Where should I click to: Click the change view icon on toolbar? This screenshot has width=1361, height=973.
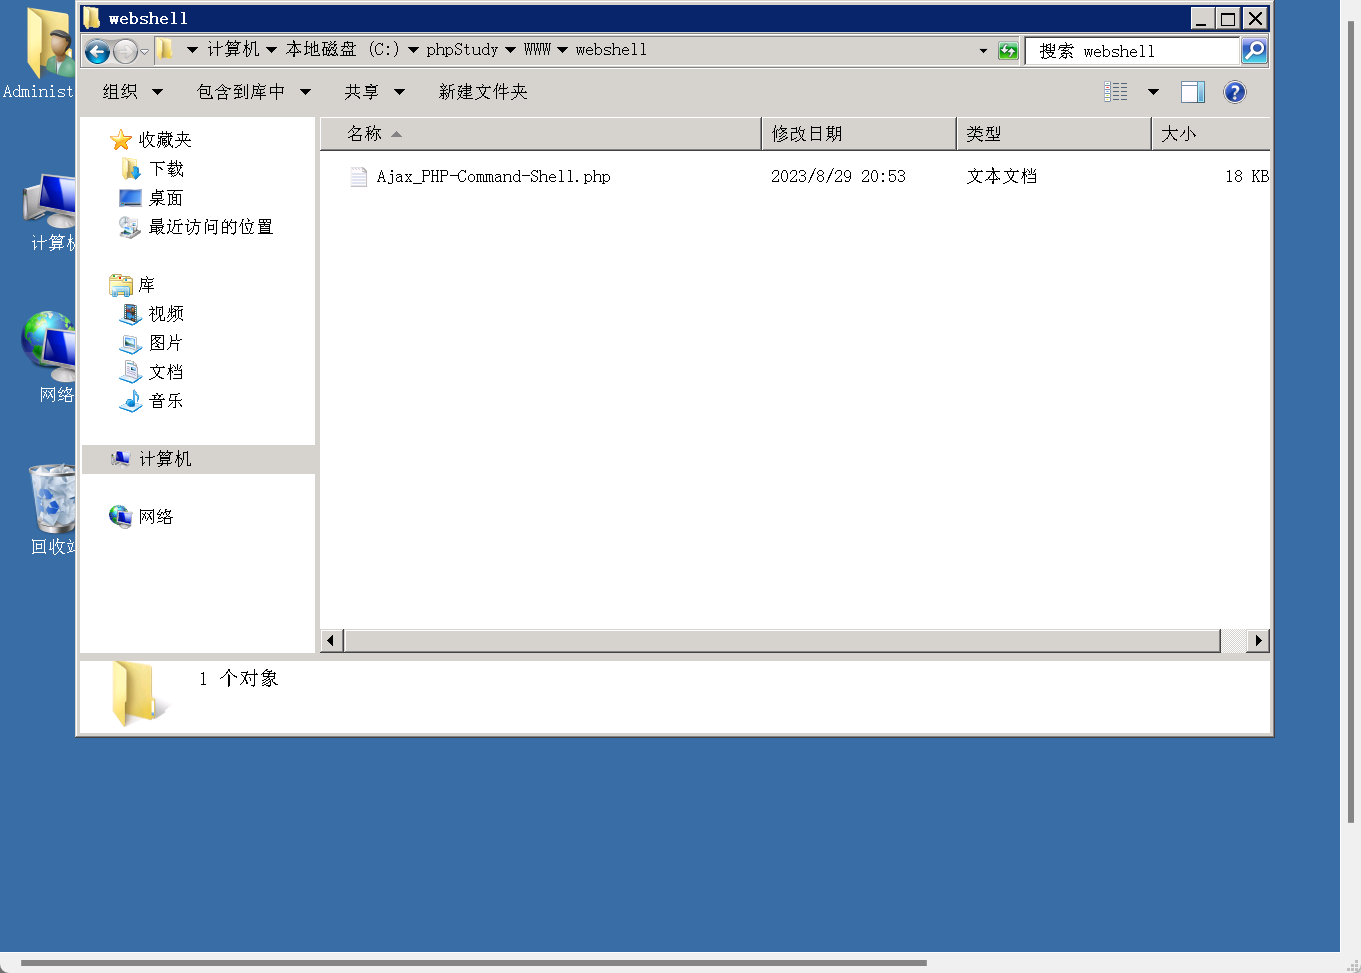[1116, 91]
